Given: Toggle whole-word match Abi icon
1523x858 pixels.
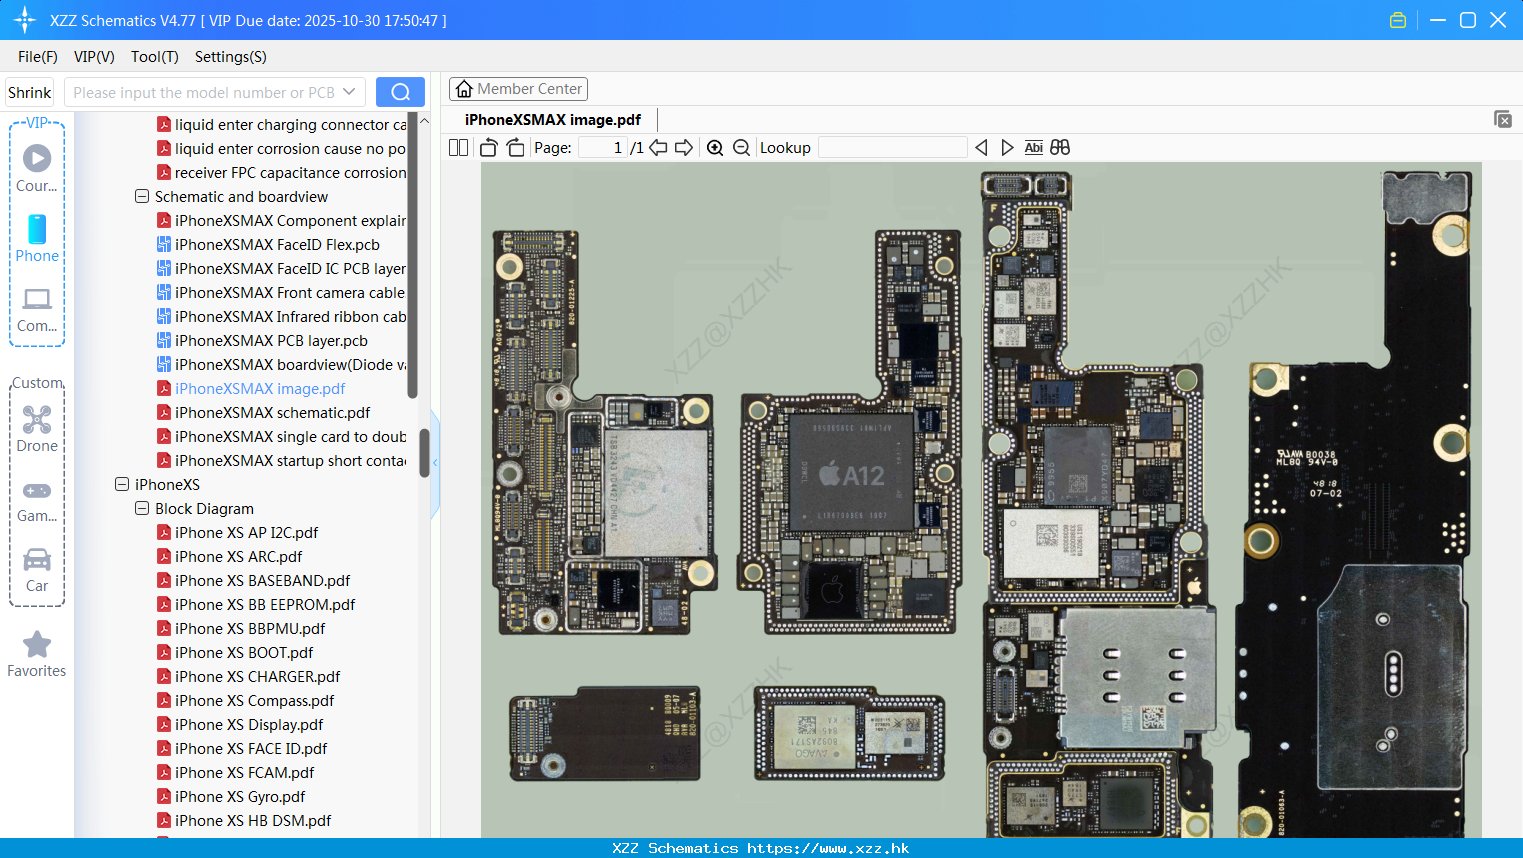Looking at the screenshot, I should click(x=1034, y=147).
